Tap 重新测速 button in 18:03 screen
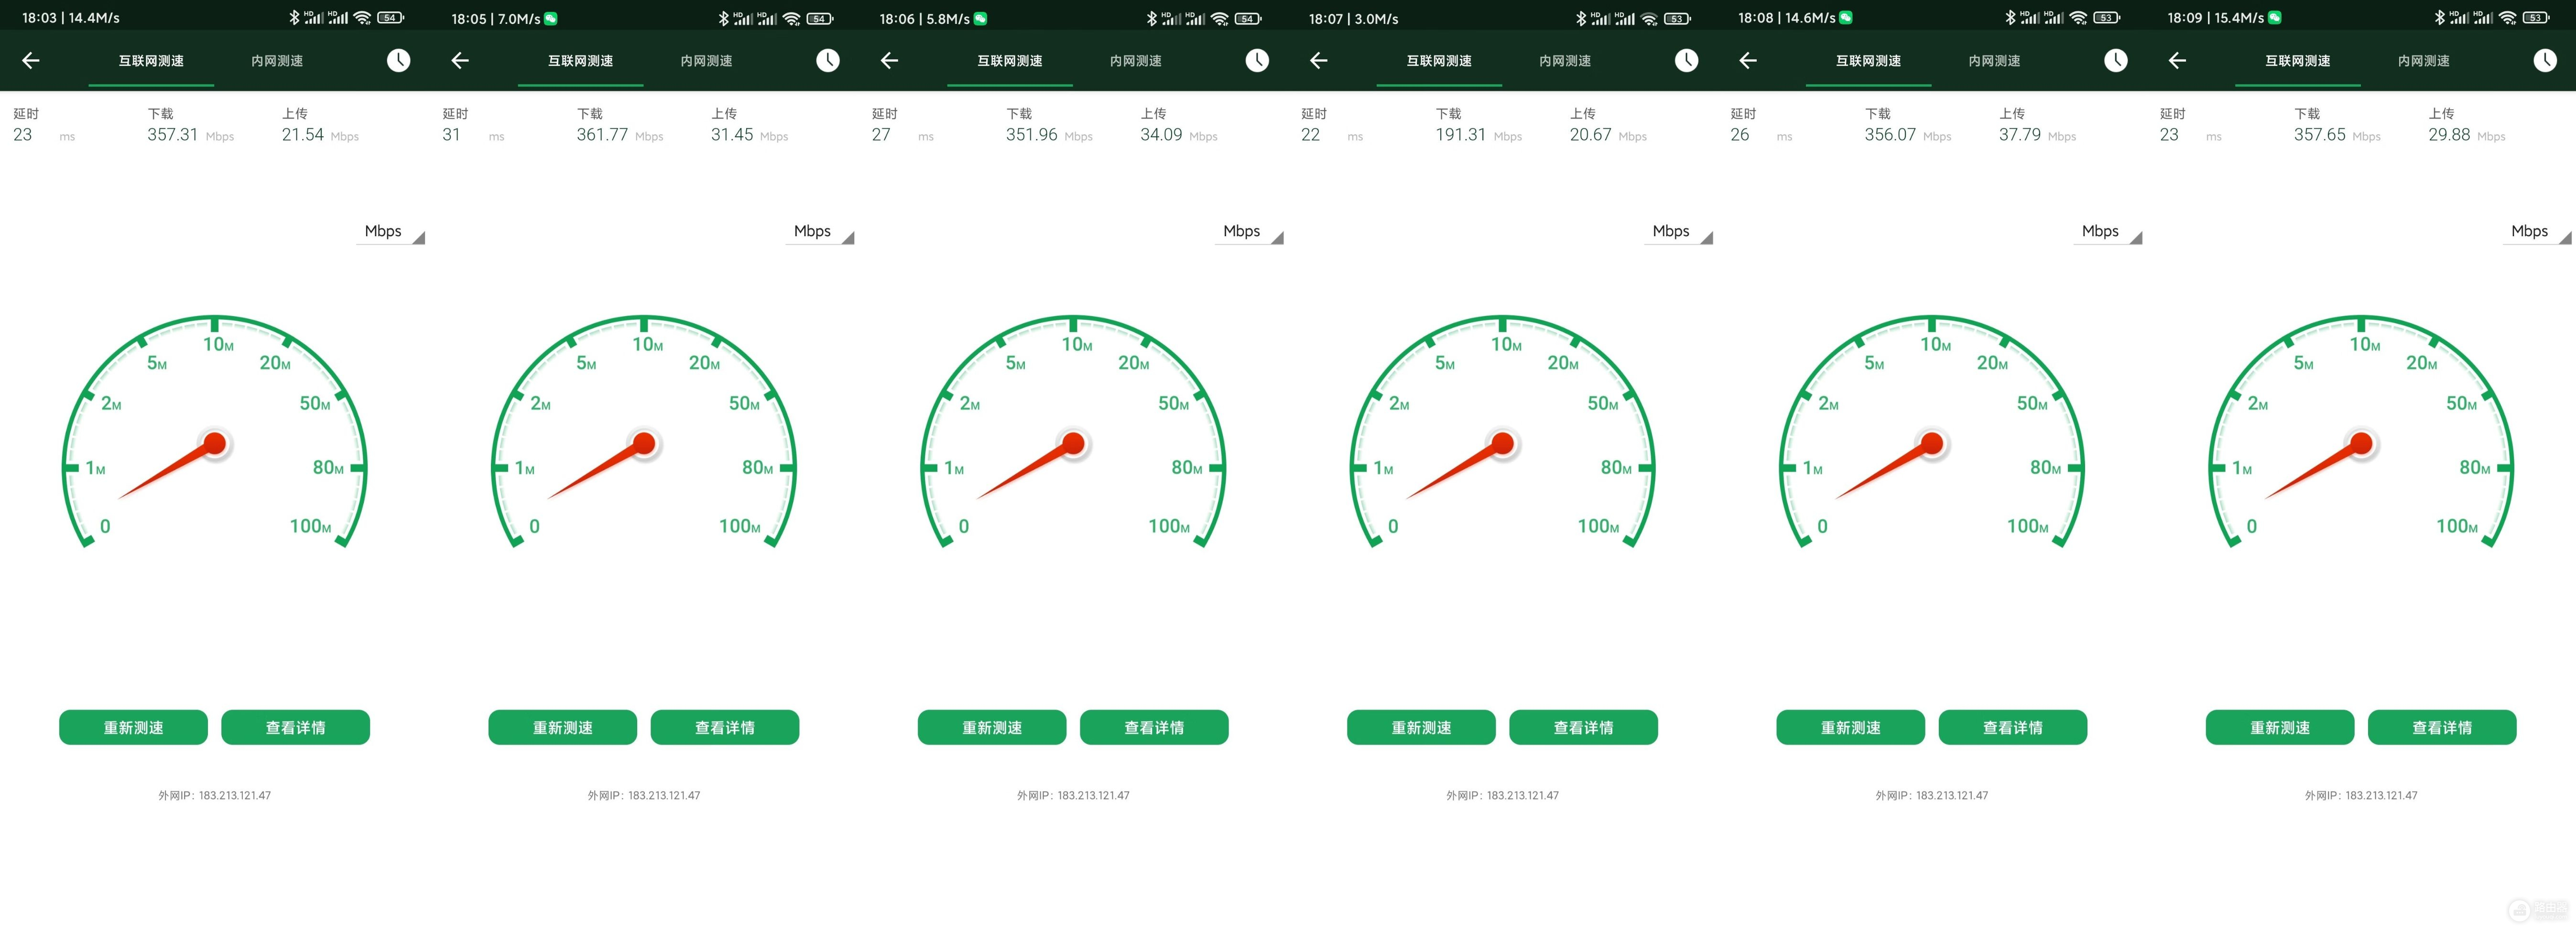This screenshot has height=930, width=2576. point(133,727)
